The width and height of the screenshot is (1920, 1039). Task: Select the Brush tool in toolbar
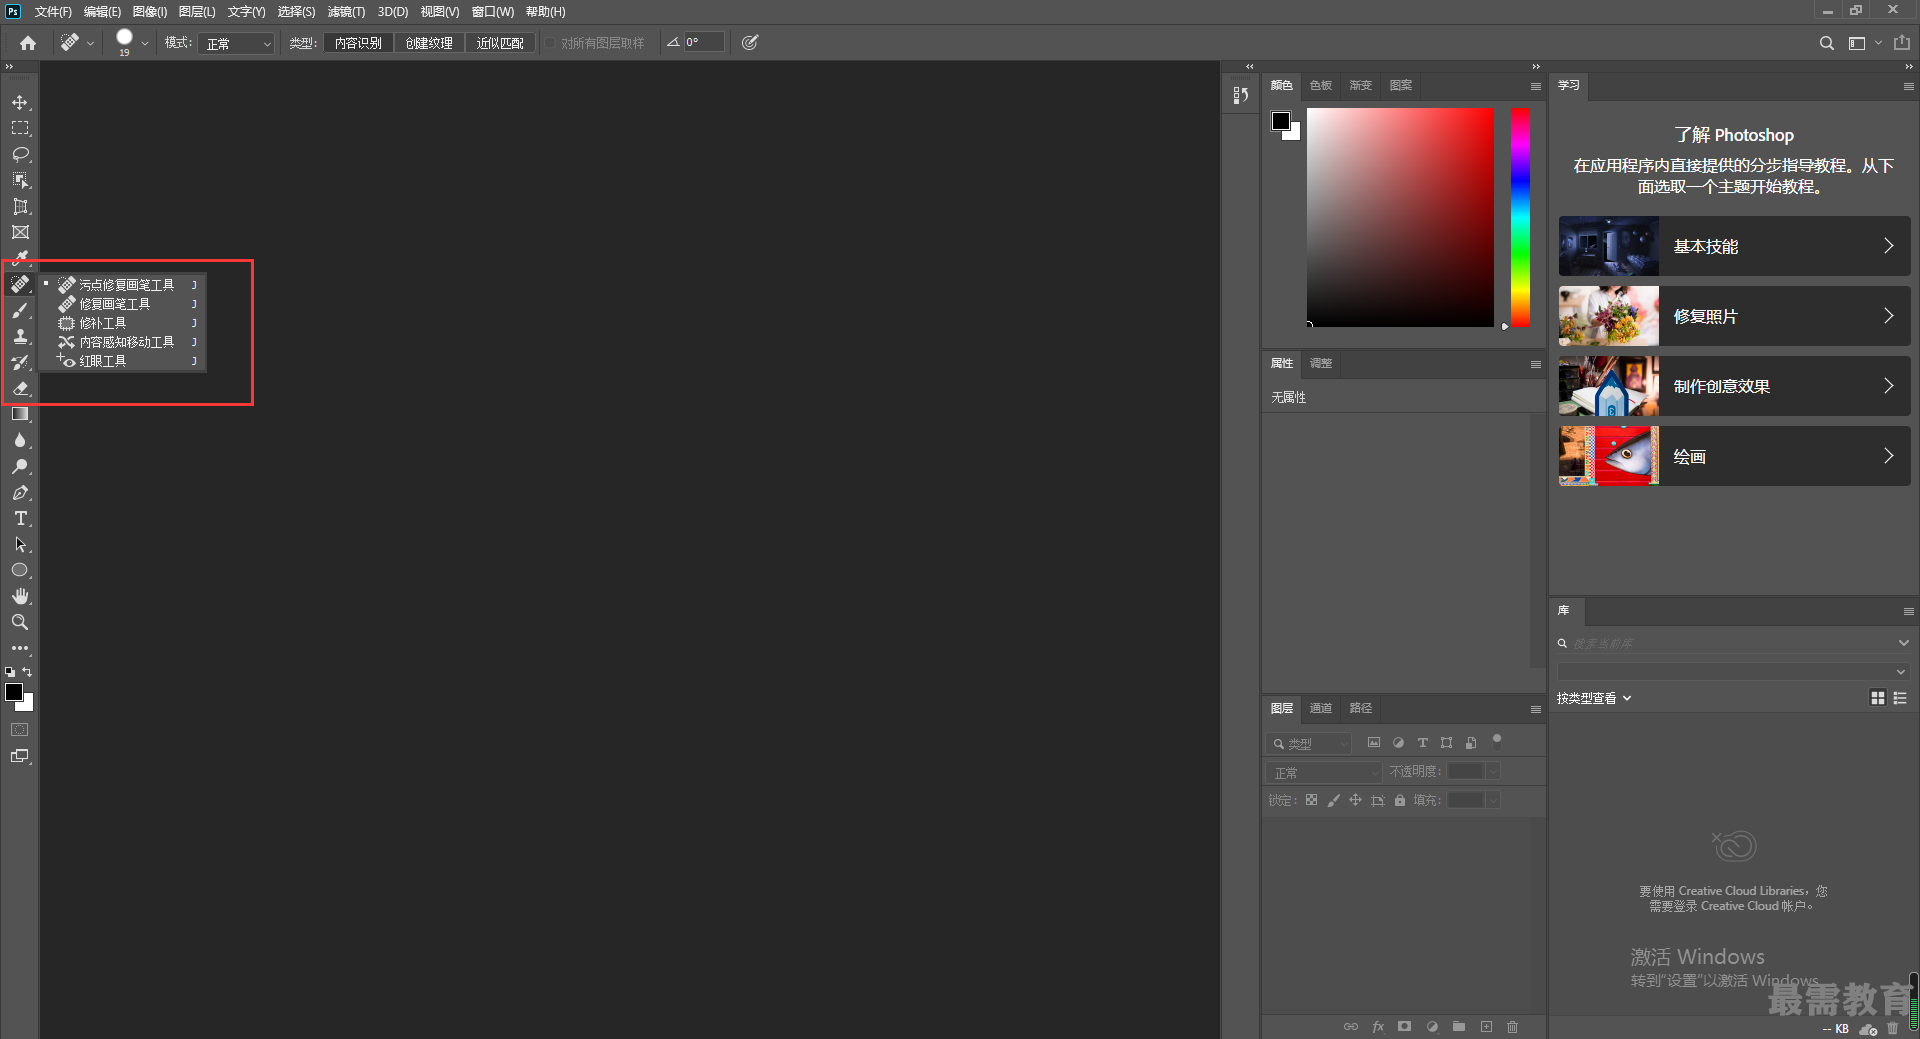20,310
